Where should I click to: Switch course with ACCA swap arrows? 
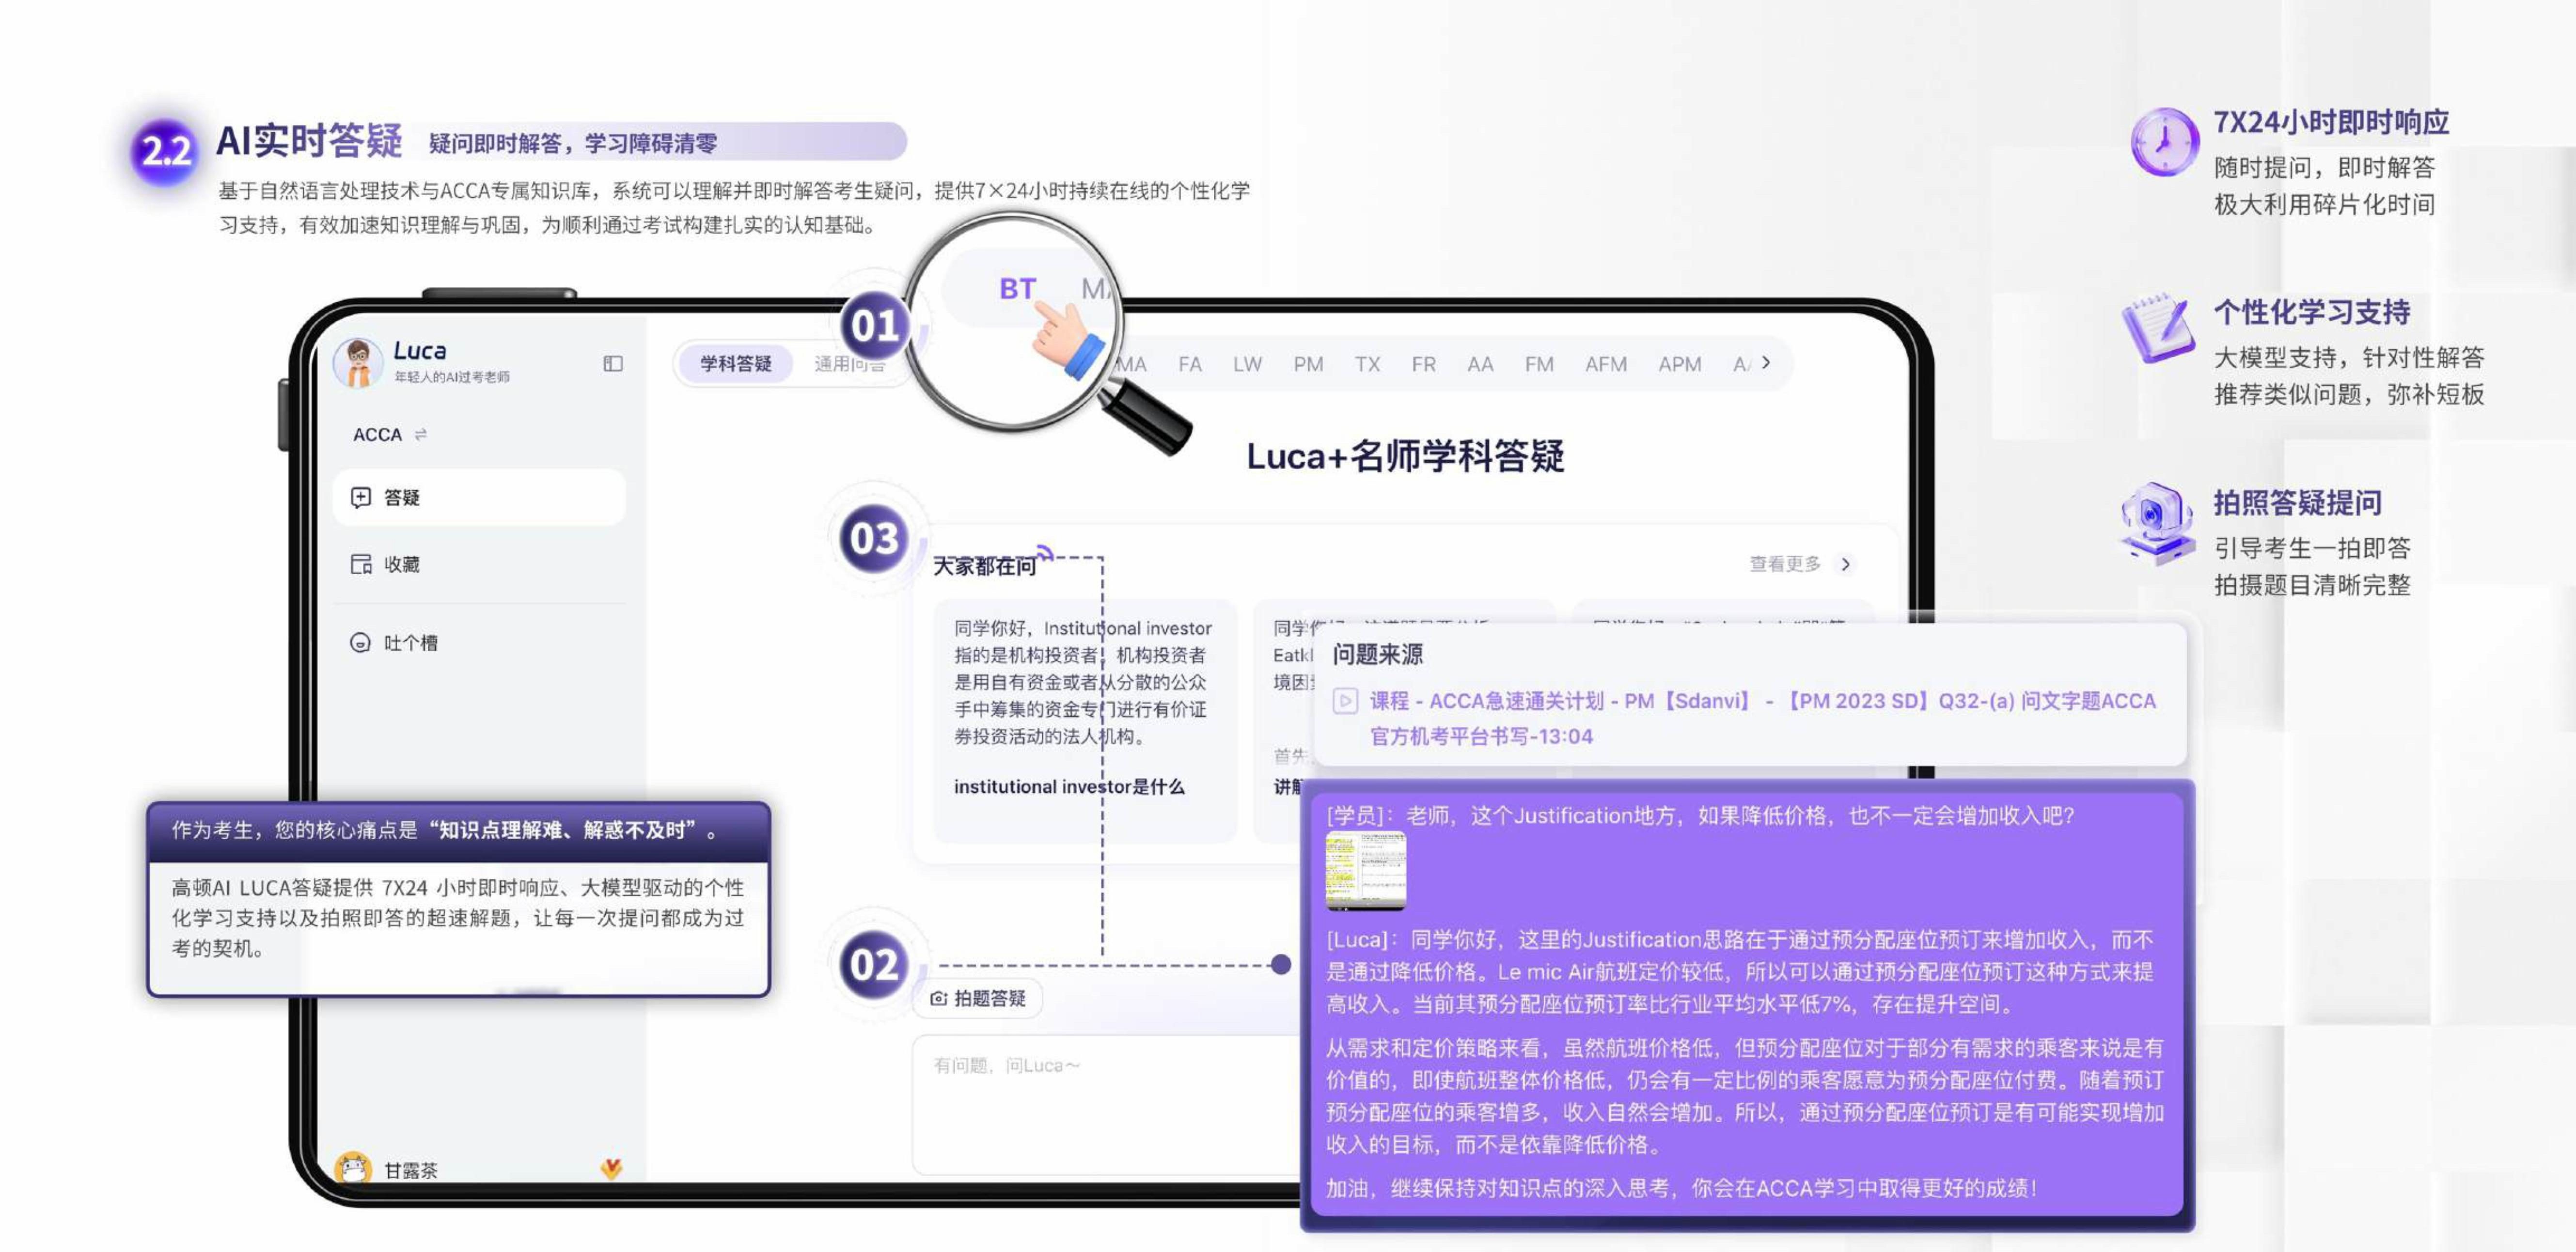[x=421, y=434]
